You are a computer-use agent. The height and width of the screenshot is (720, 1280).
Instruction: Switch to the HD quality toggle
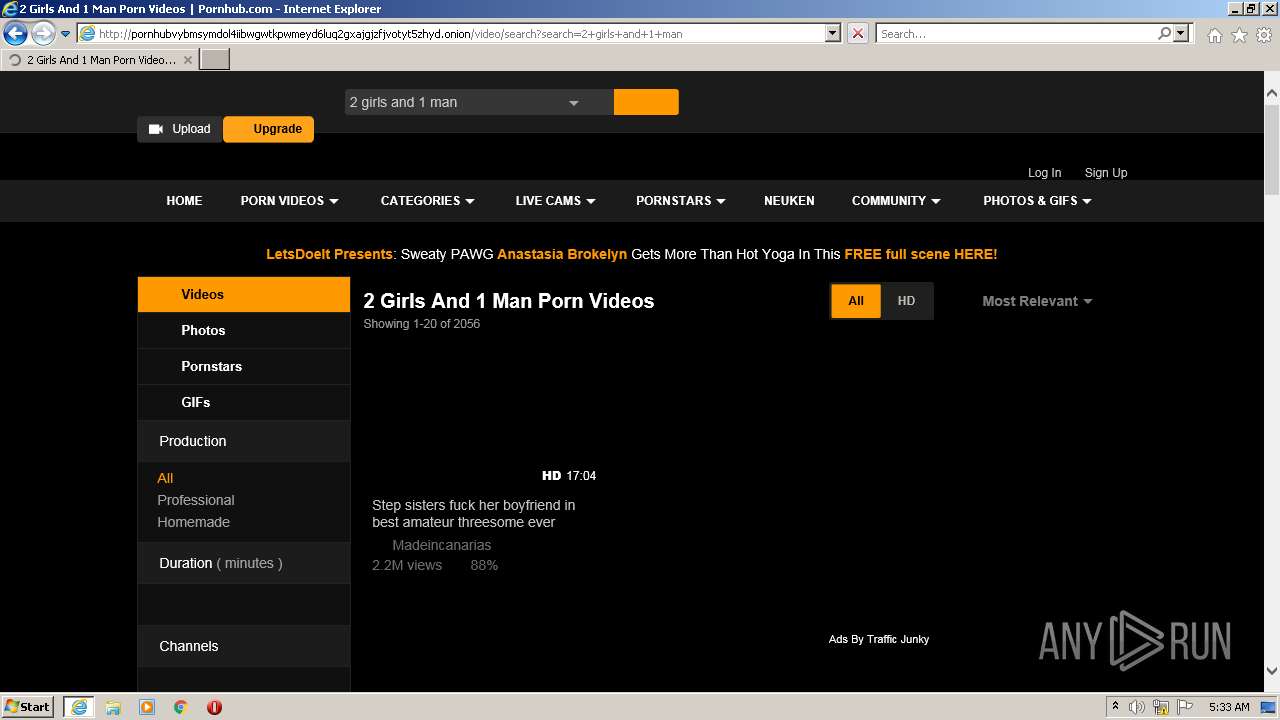[x=906, y=301]
